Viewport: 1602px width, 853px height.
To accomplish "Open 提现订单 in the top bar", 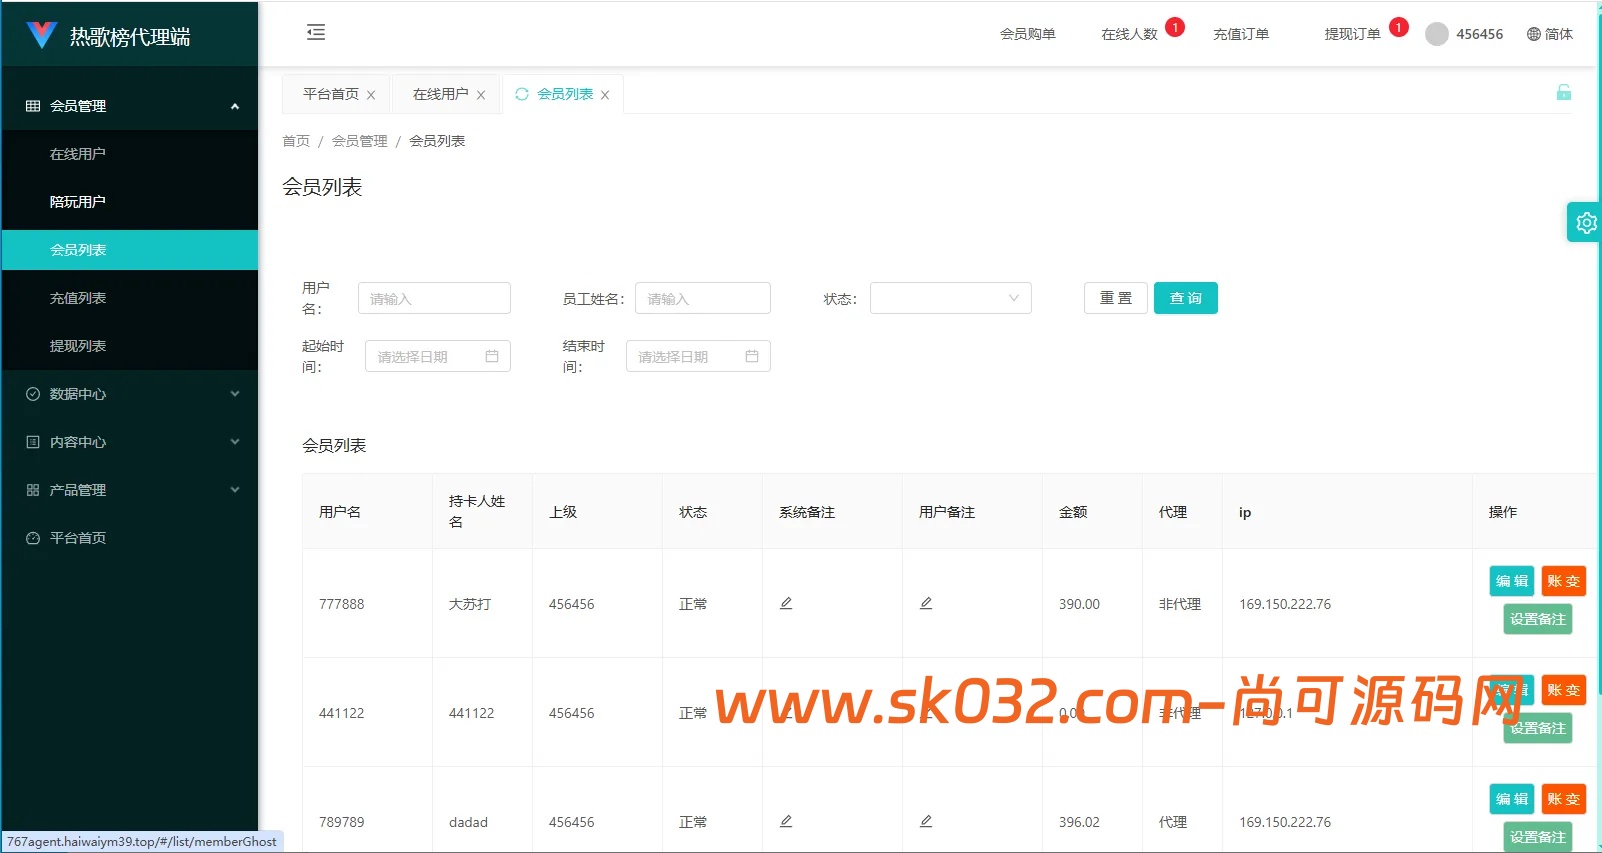I will pos(1352,34).
